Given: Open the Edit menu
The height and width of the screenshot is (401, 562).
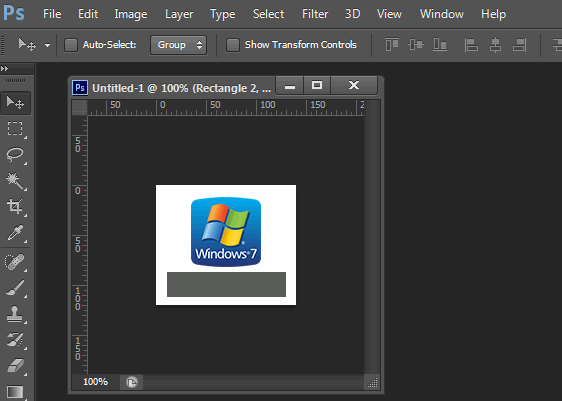Looking at the screenshot, I should point(88,14).
